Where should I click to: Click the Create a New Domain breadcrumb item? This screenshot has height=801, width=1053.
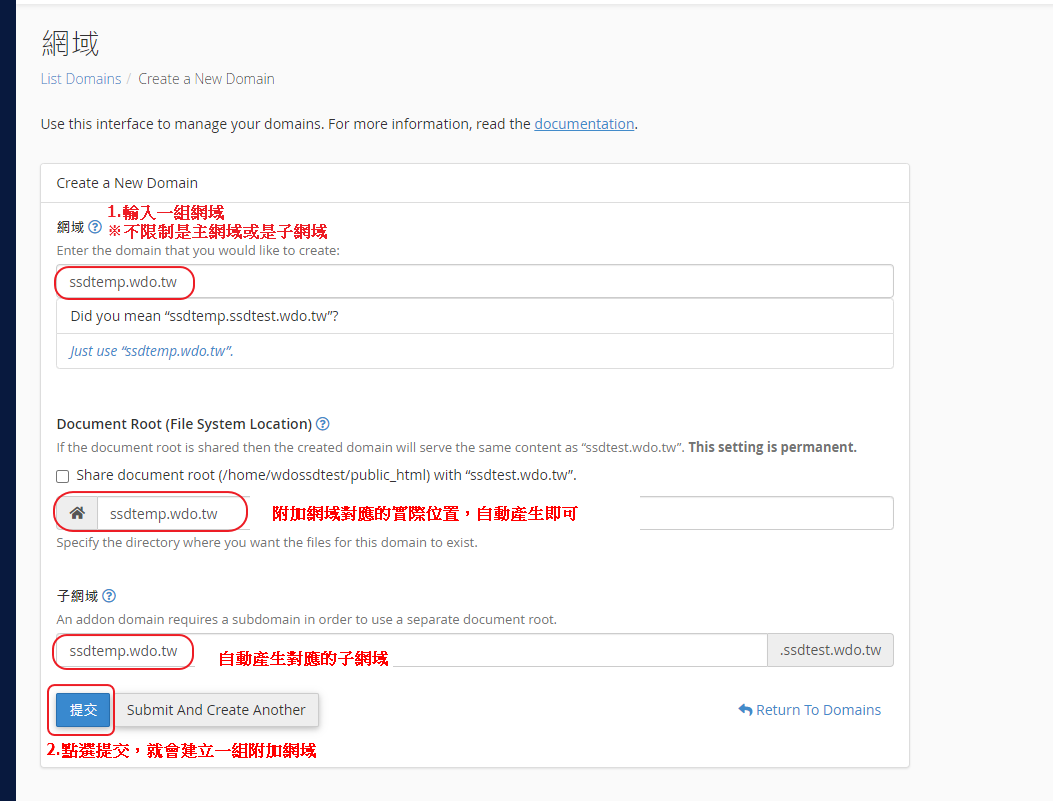tap(206, 79)
